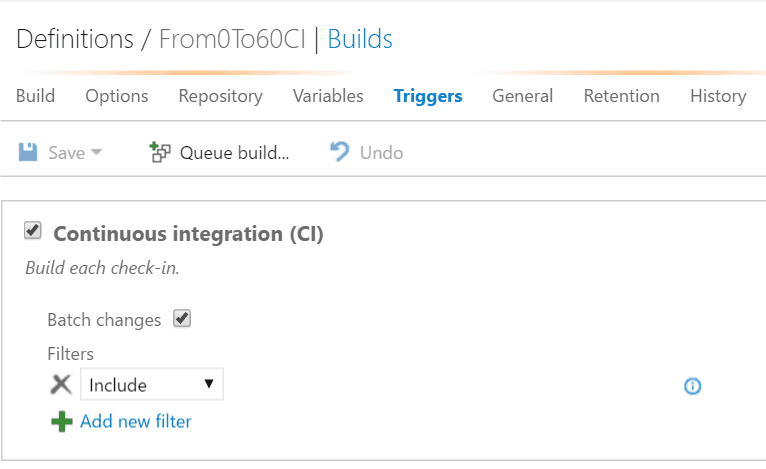This screenshot has width=766, height=469.
Task: Remove the Include filter with X icon
Action: coord(61,384)
